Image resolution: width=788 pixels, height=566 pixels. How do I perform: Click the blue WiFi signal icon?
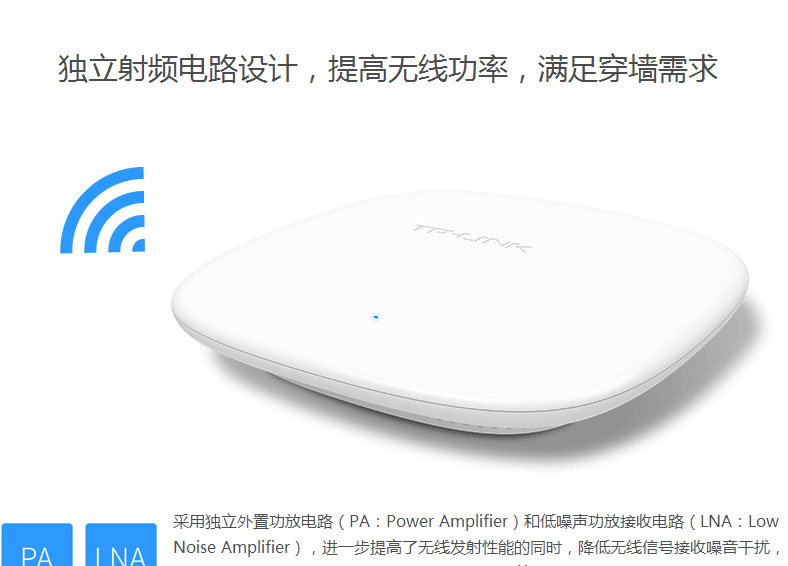(103, 210)
